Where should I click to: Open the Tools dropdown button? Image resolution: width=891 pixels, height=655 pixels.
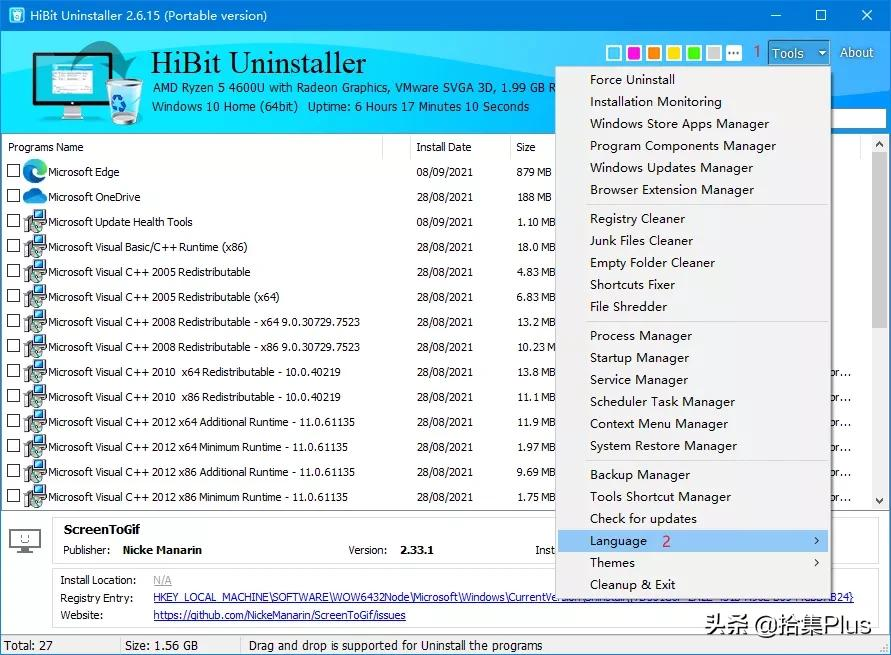(798, 53)
